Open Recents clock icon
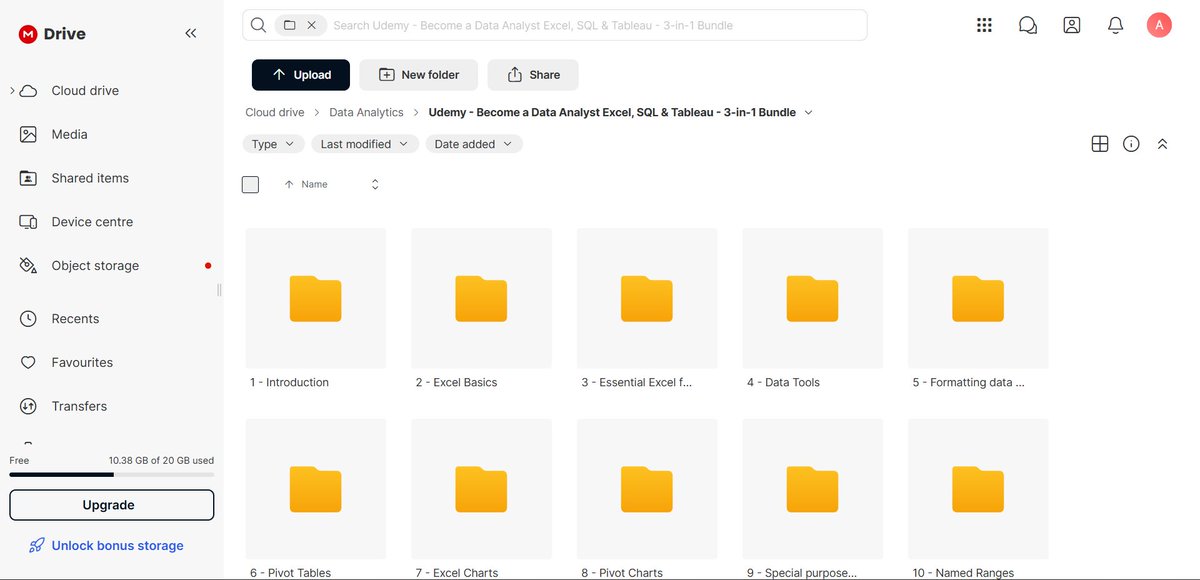The height and width of the screenshot is (580, 1200). coord(29,319)
